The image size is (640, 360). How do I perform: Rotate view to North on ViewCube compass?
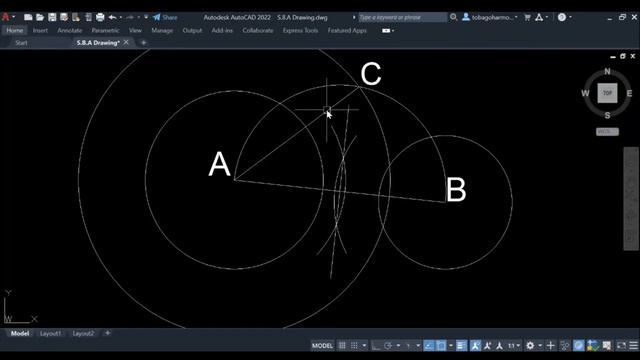coord(607,71)
